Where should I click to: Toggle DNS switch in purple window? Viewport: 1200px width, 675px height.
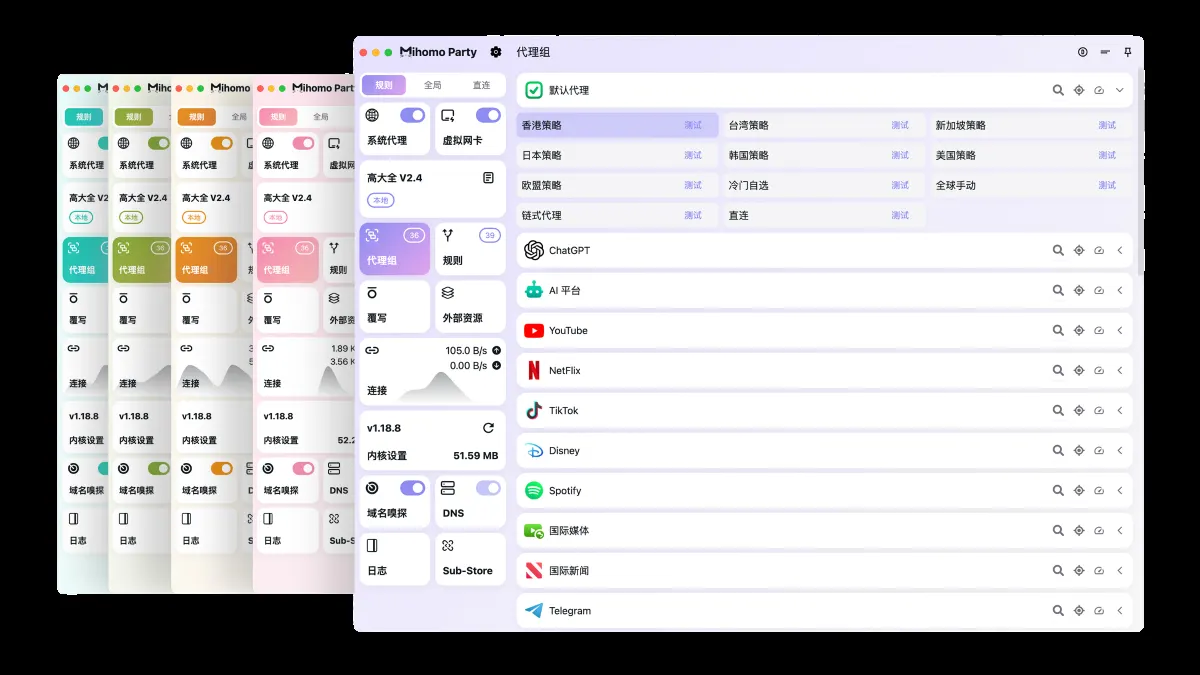coord(488,488)
